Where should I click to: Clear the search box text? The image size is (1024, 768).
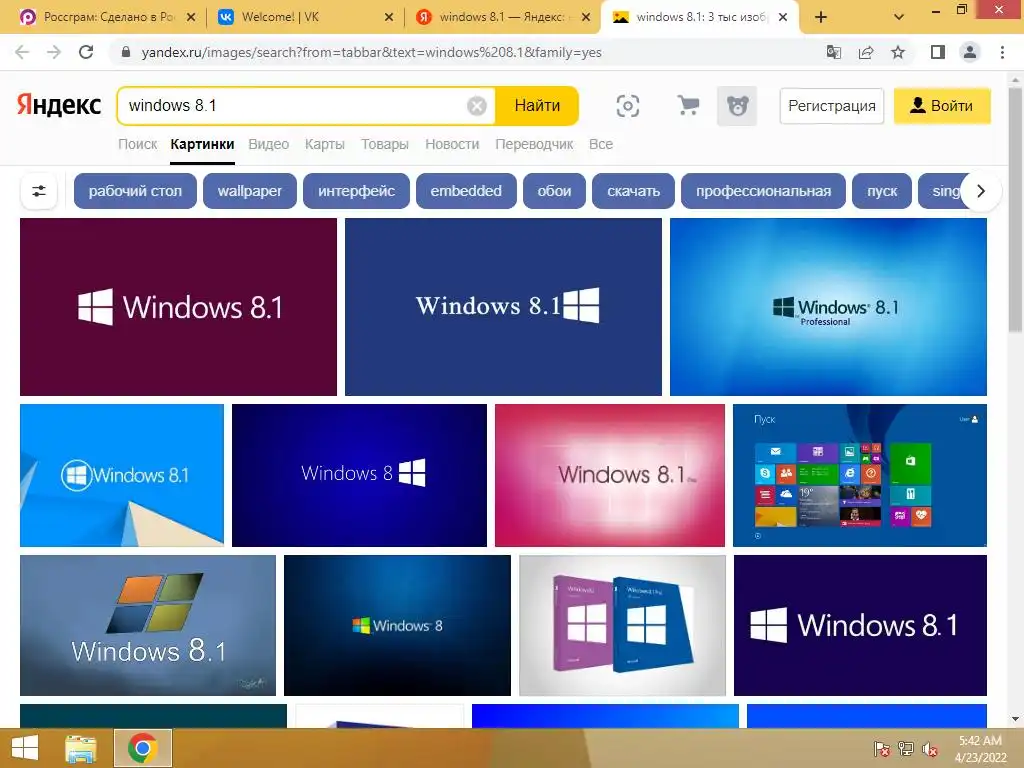pyautogui.click(x=477, y=106)
